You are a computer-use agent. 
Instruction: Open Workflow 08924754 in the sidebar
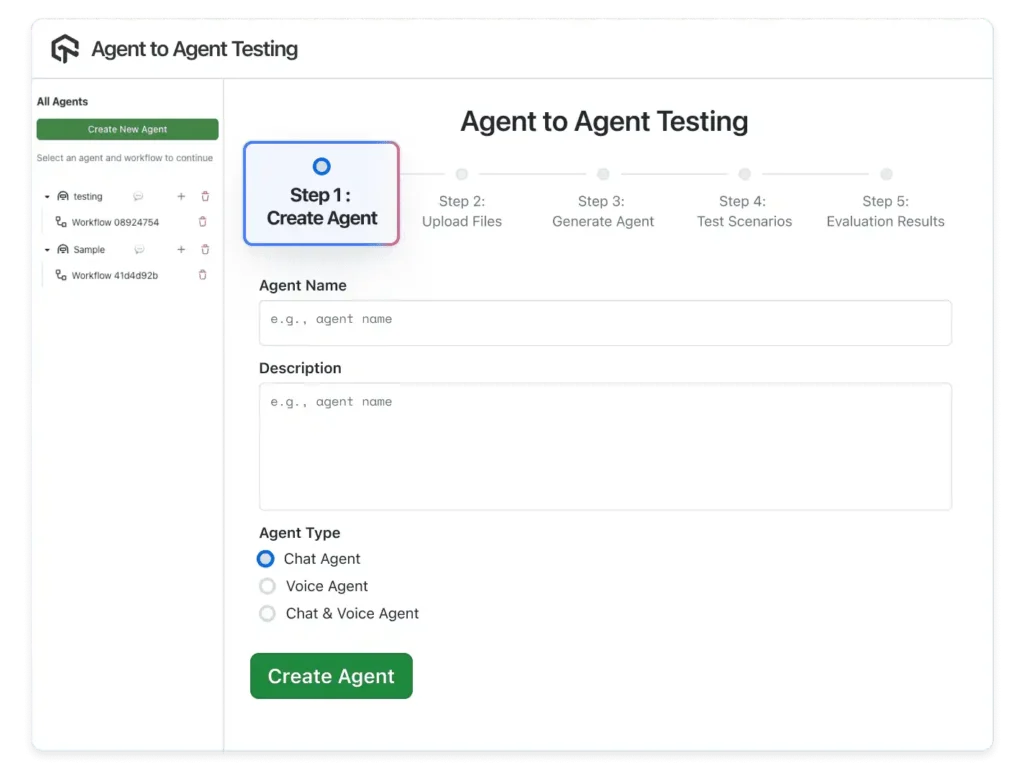(114, 222)
